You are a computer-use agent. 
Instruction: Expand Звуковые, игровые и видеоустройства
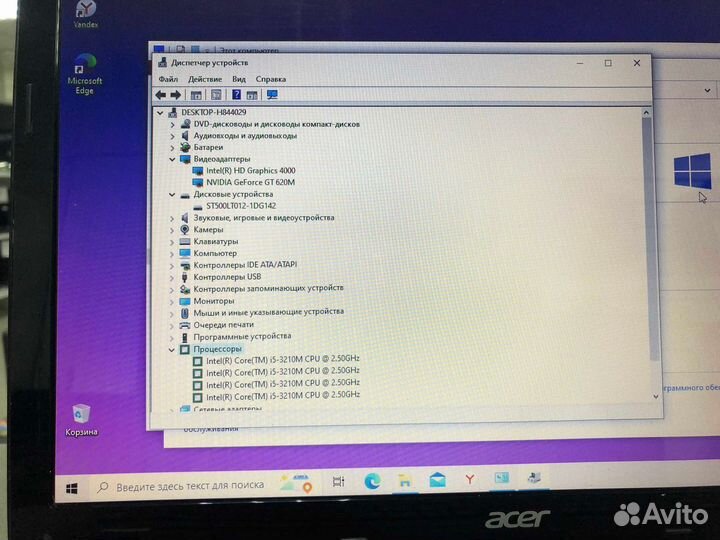coord(172,218)
